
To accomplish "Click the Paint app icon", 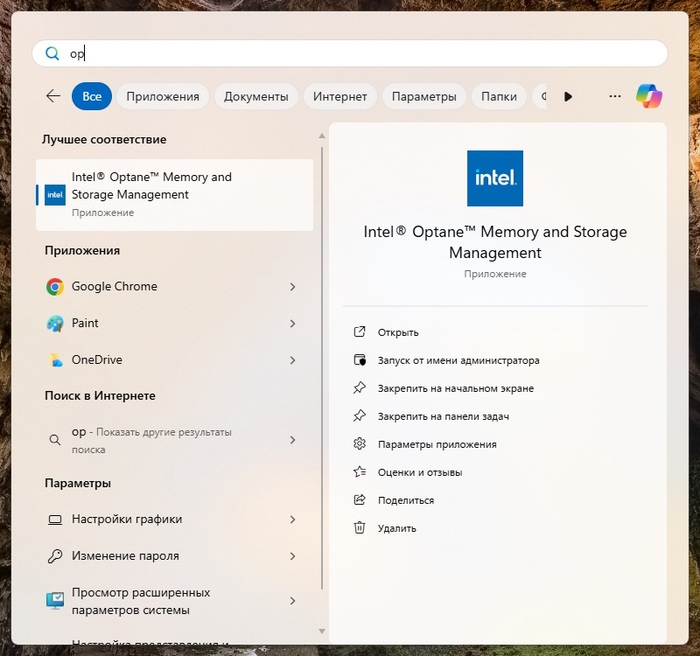I will [x=55, y=324].
